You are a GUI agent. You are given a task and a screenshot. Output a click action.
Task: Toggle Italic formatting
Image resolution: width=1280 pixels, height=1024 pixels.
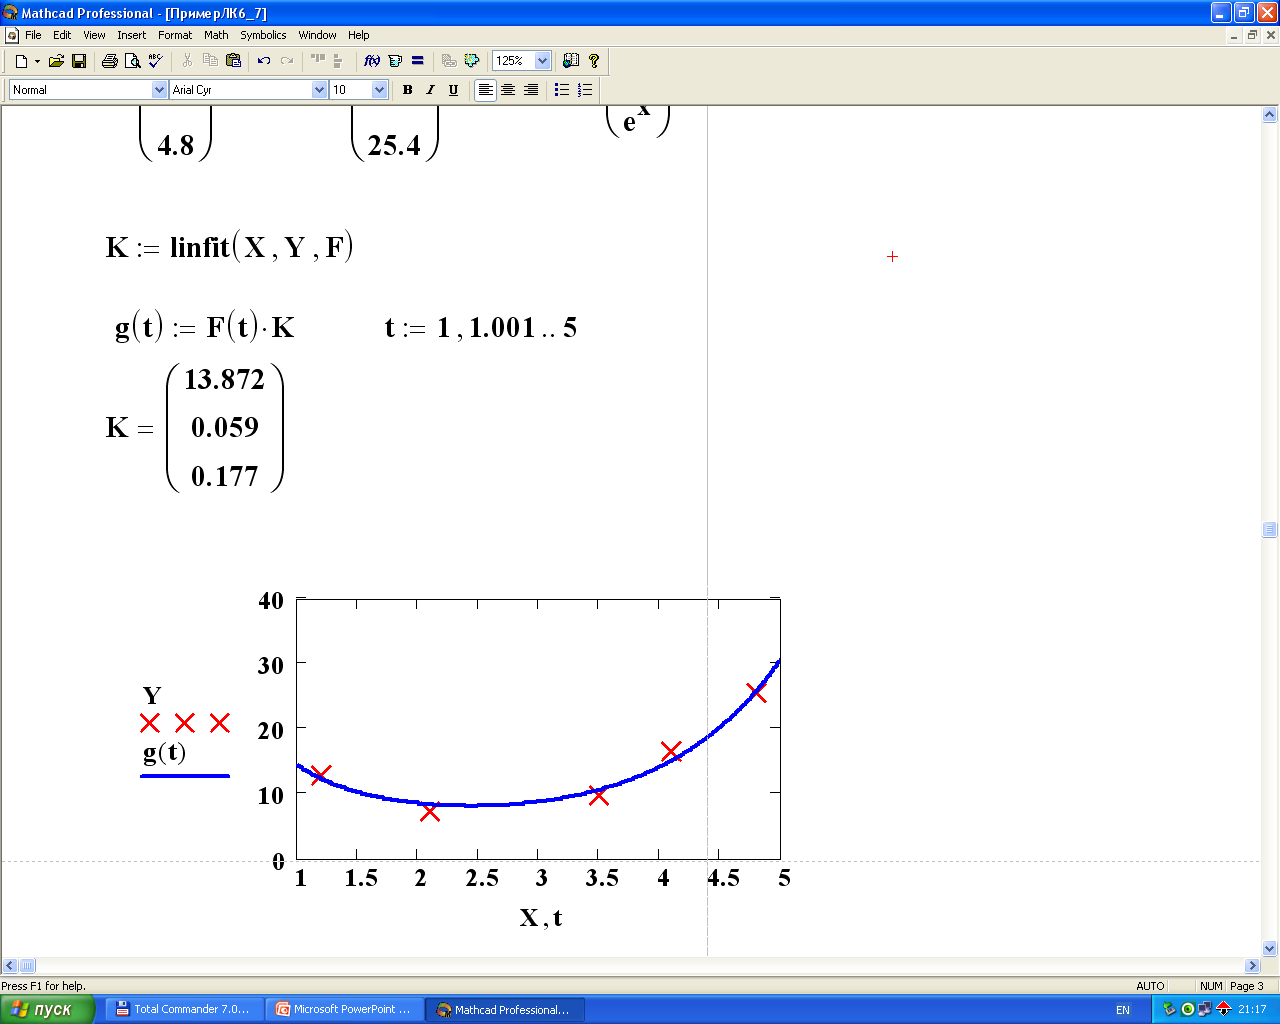[x=430, y=90]
